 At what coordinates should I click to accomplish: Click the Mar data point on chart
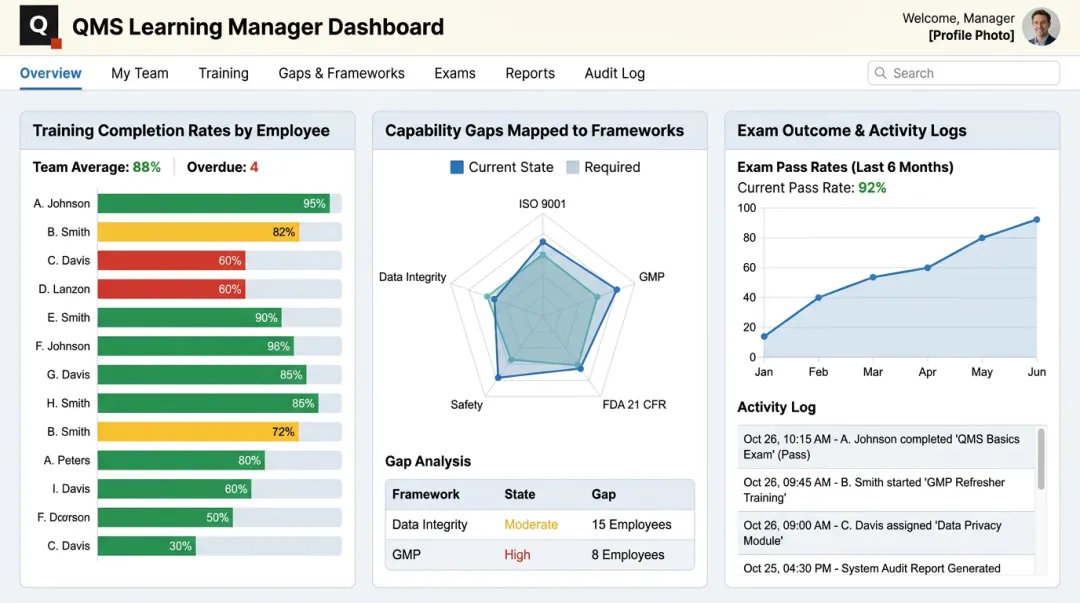click(873, 277)
